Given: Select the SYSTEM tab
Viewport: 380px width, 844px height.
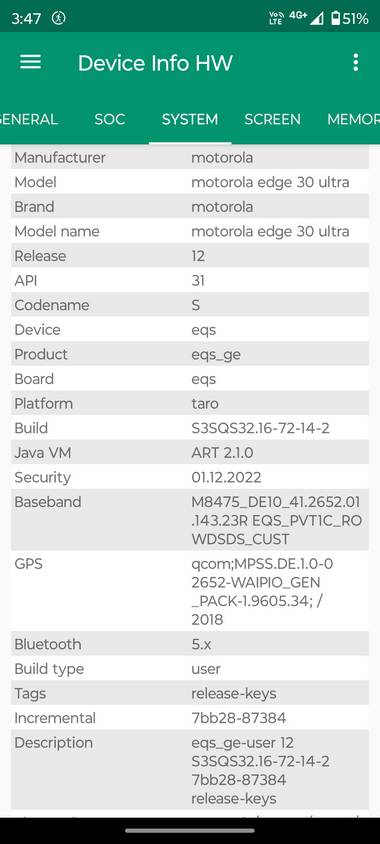Looking at the screenshot, I should (x=190, y=119).
